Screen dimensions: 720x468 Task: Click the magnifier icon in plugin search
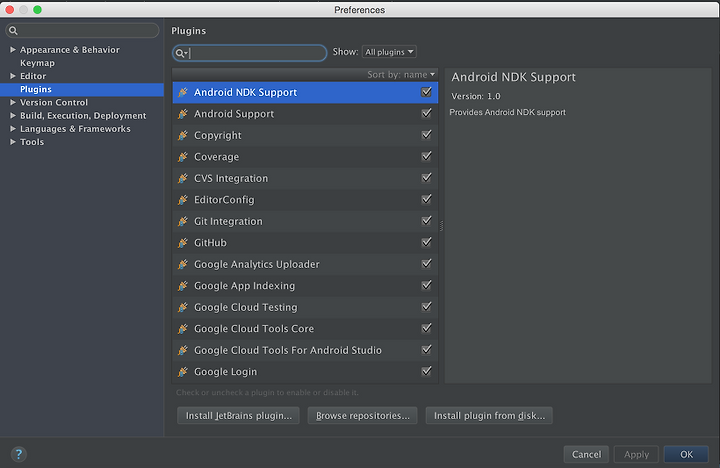tap(181, 53)
